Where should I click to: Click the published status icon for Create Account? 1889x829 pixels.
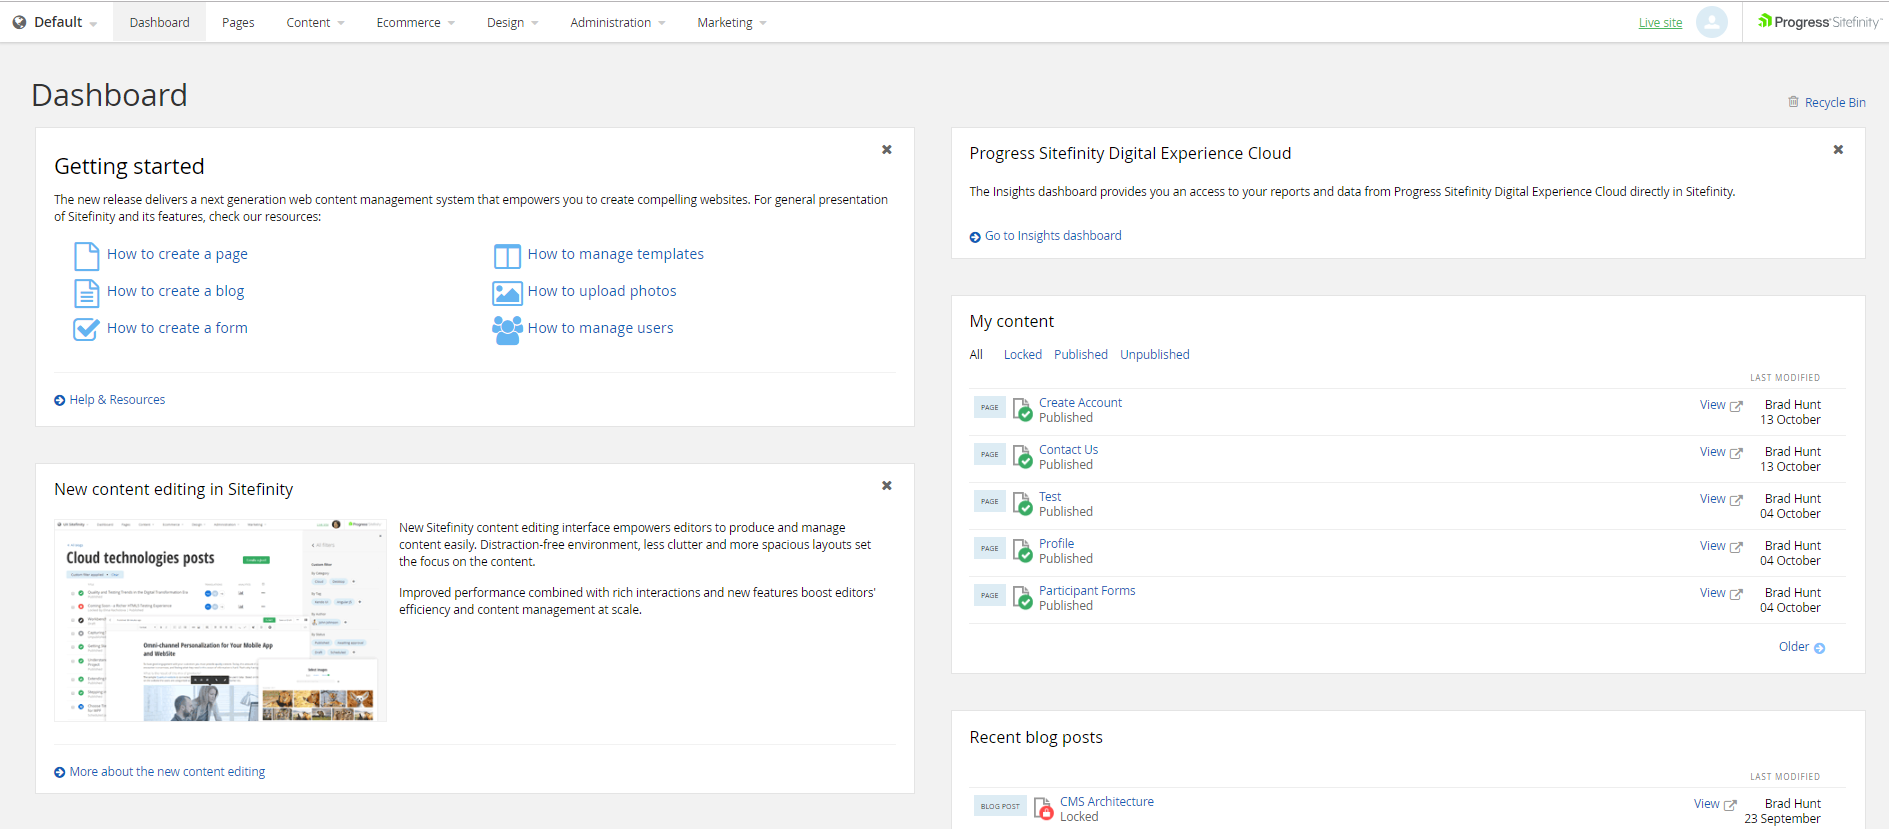pyautogui.click(x=1022, y=409)
